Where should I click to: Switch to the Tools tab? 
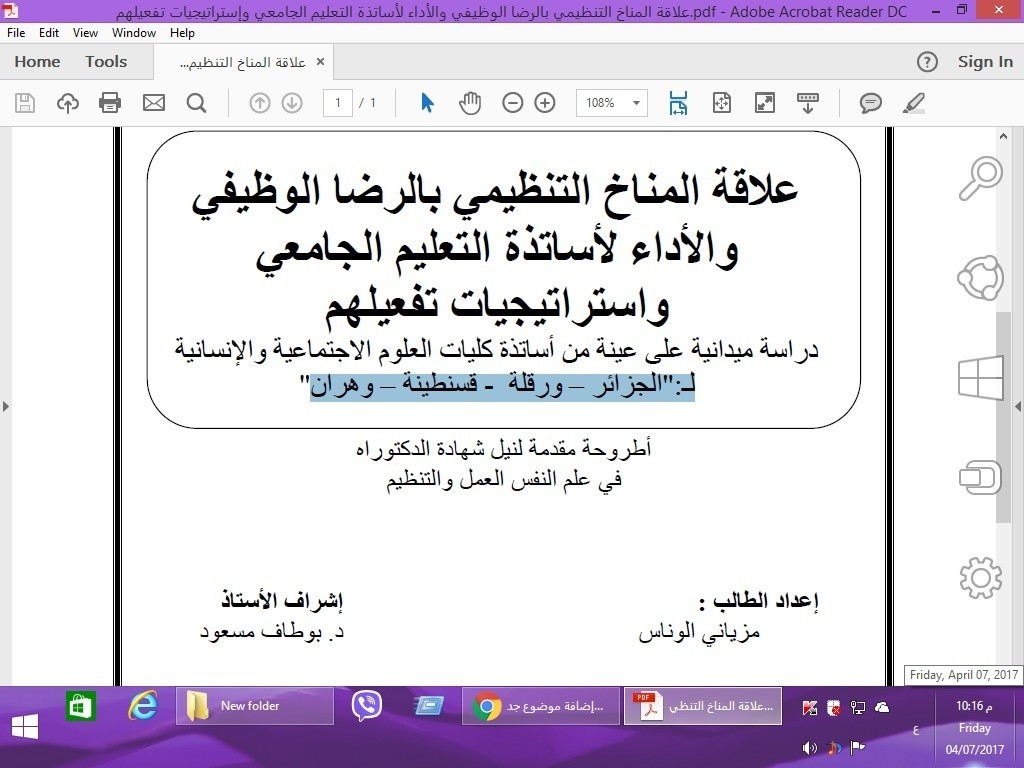click(x=106, y=61)
